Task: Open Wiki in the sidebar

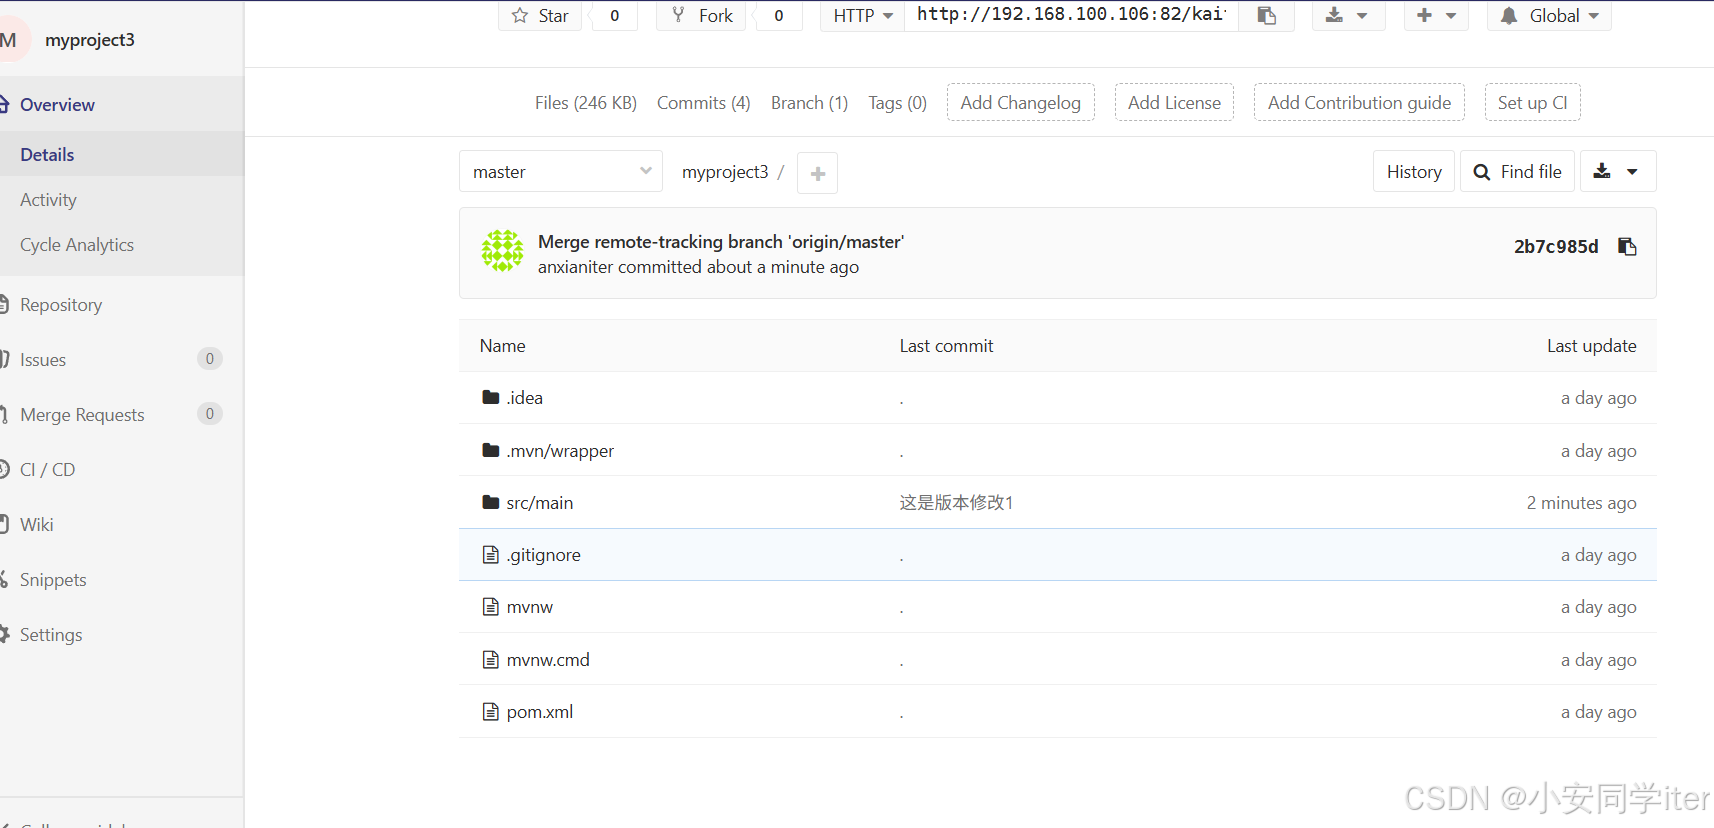Action: point(36,525)
